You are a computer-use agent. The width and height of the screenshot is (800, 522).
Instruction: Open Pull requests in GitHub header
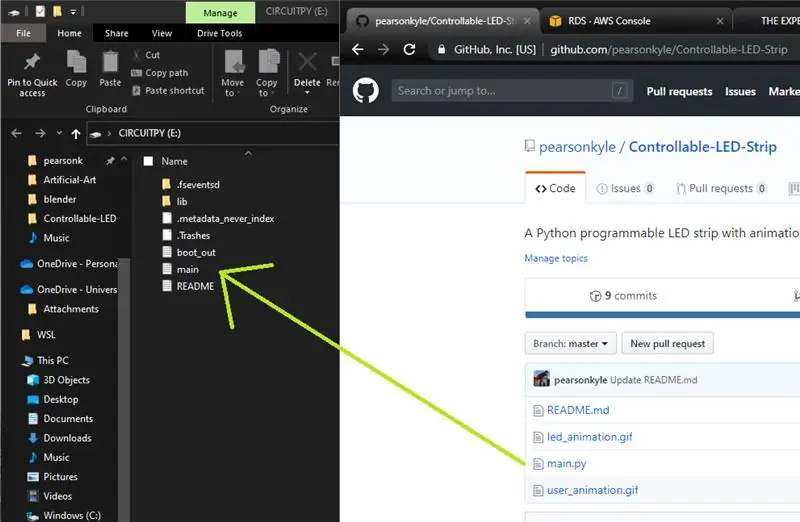[679, 92]
